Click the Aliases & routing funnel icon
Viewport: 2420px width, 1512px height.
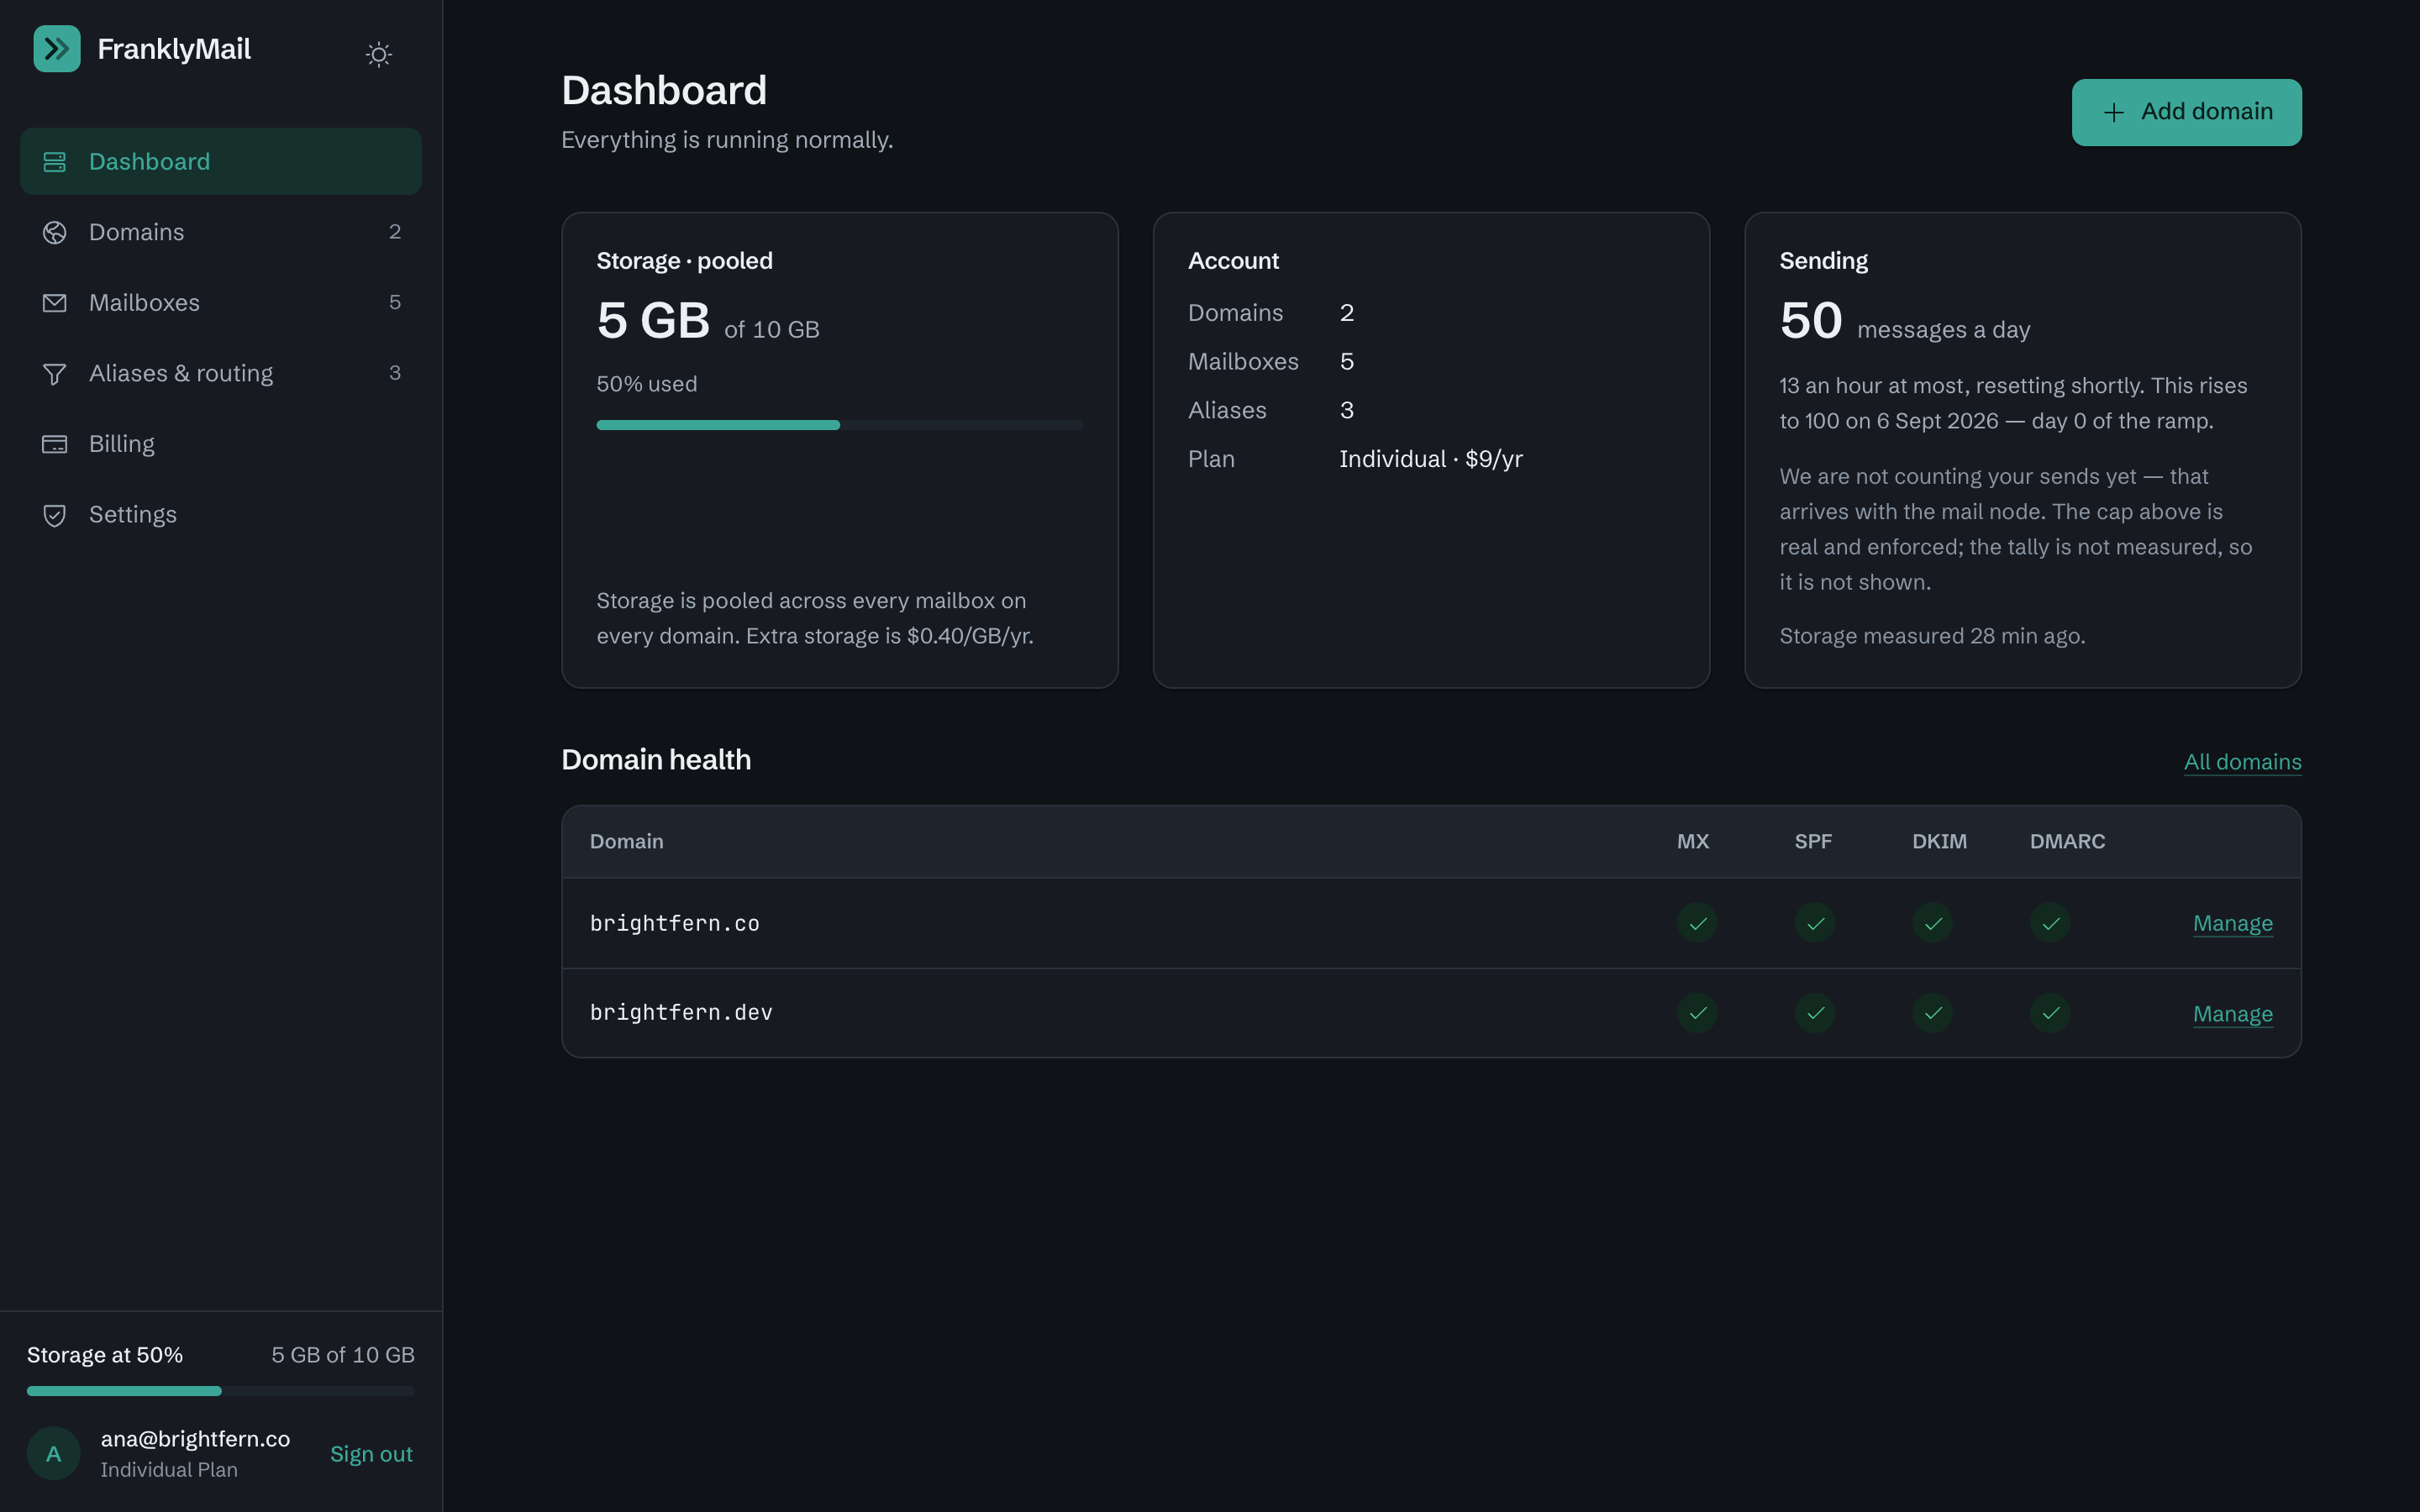(55, 374)
